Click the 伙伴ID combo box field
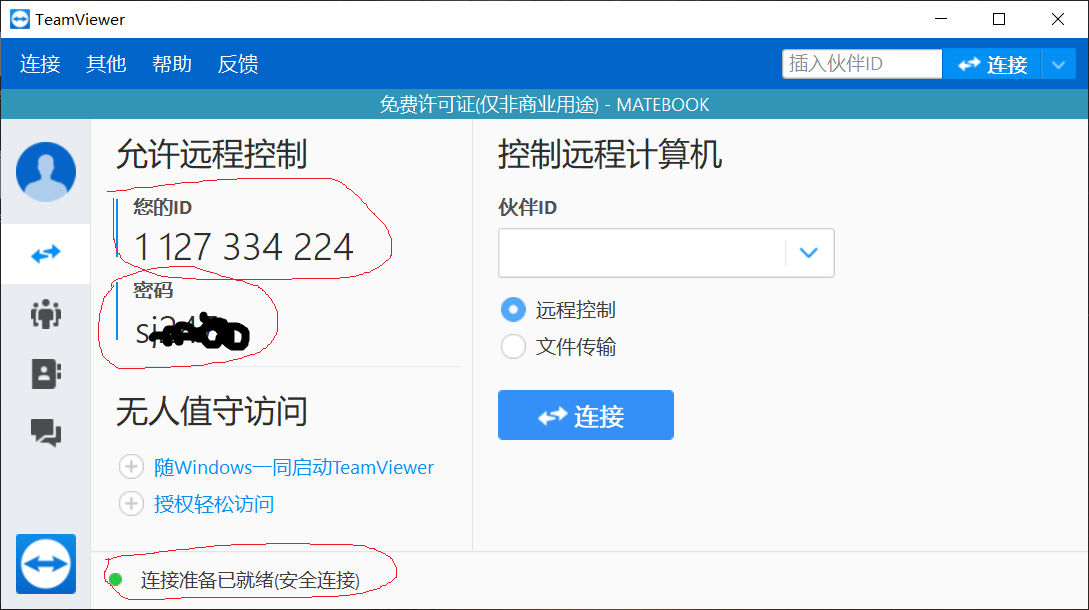Screen dimensions: 1089x610 (x=666, y=253)
